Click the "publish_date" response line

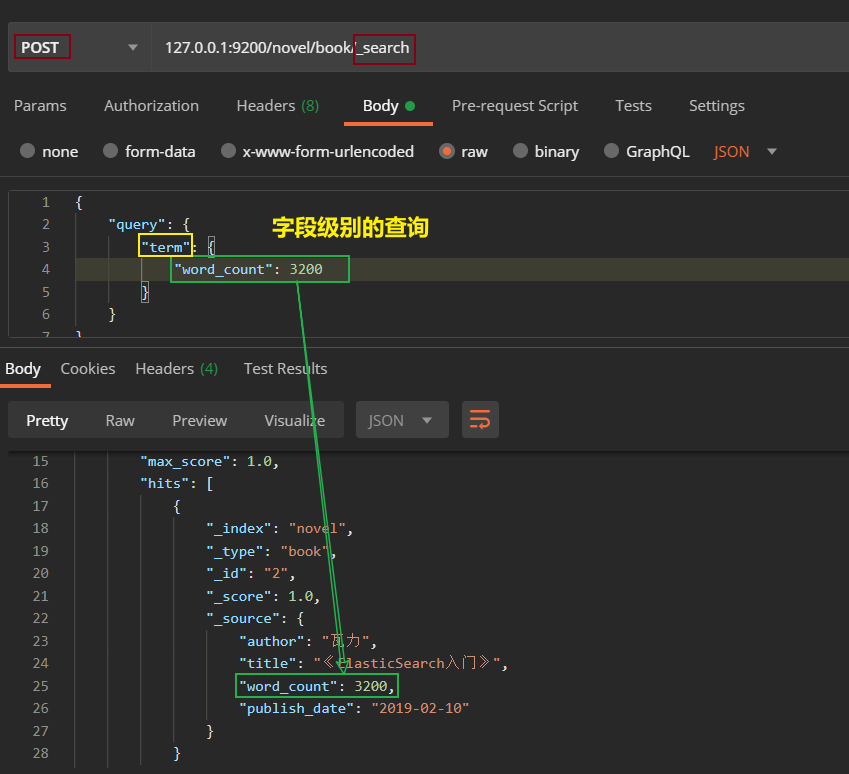354,708
